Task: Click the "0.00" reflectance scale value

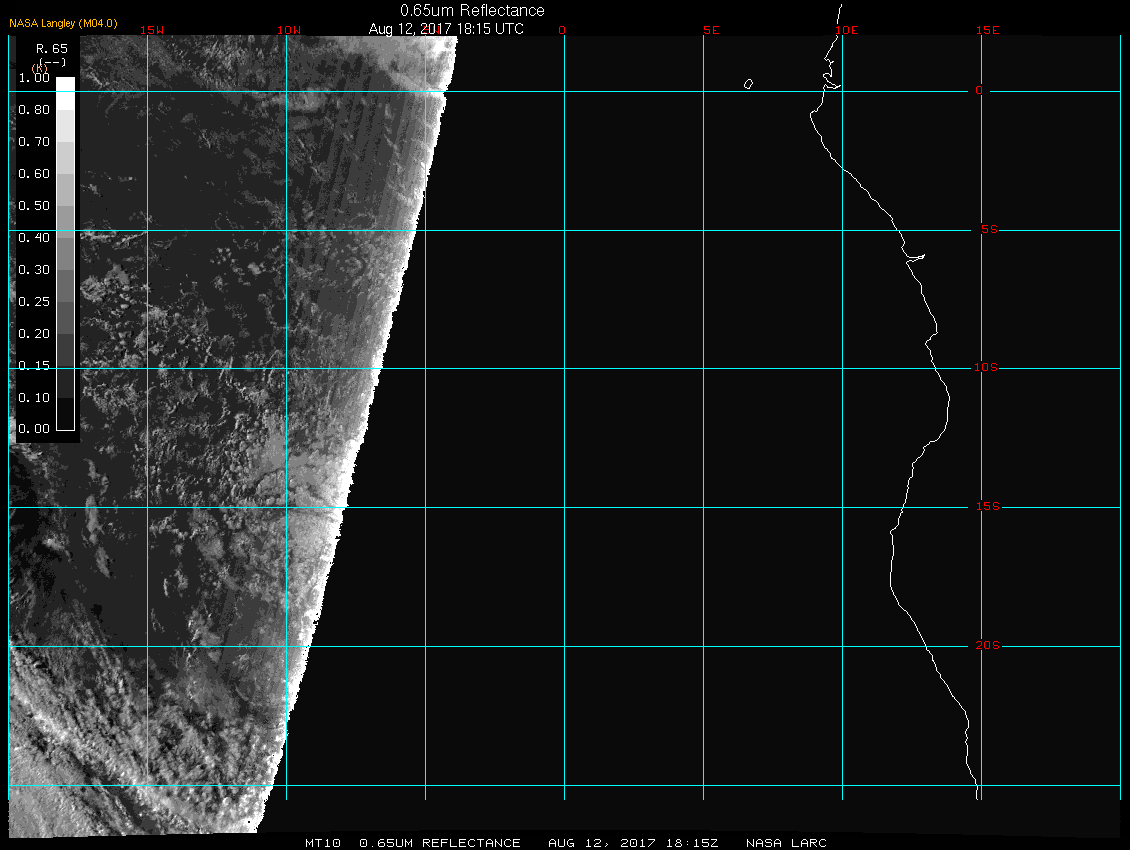Action: (x=34, y=428)
